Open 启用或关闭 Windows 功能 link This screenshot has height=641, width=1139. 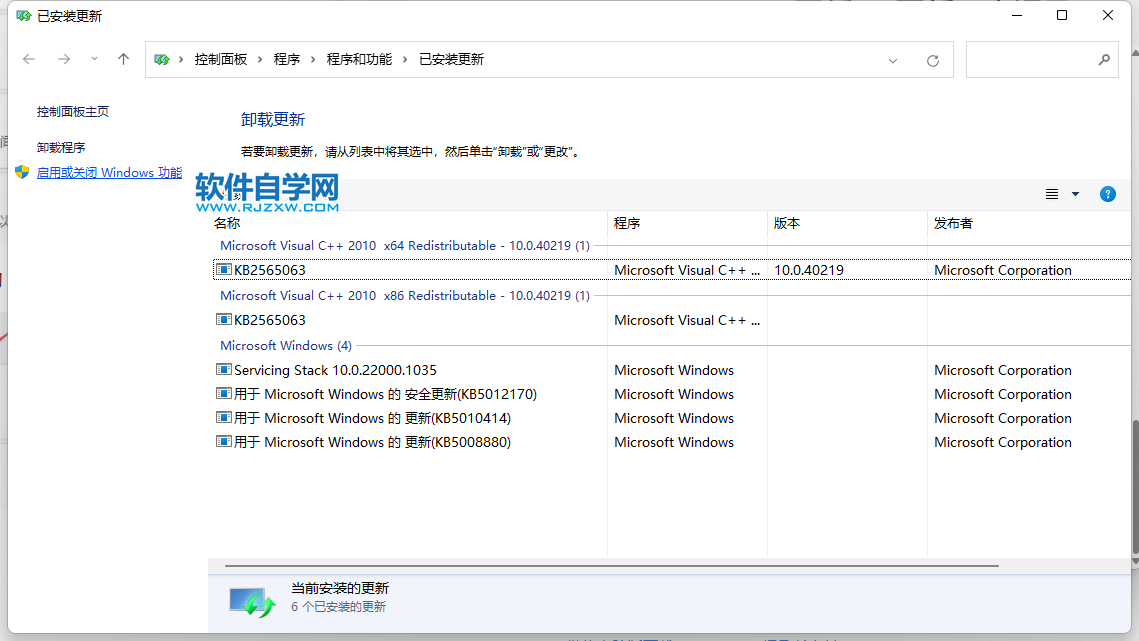[110, 172]
